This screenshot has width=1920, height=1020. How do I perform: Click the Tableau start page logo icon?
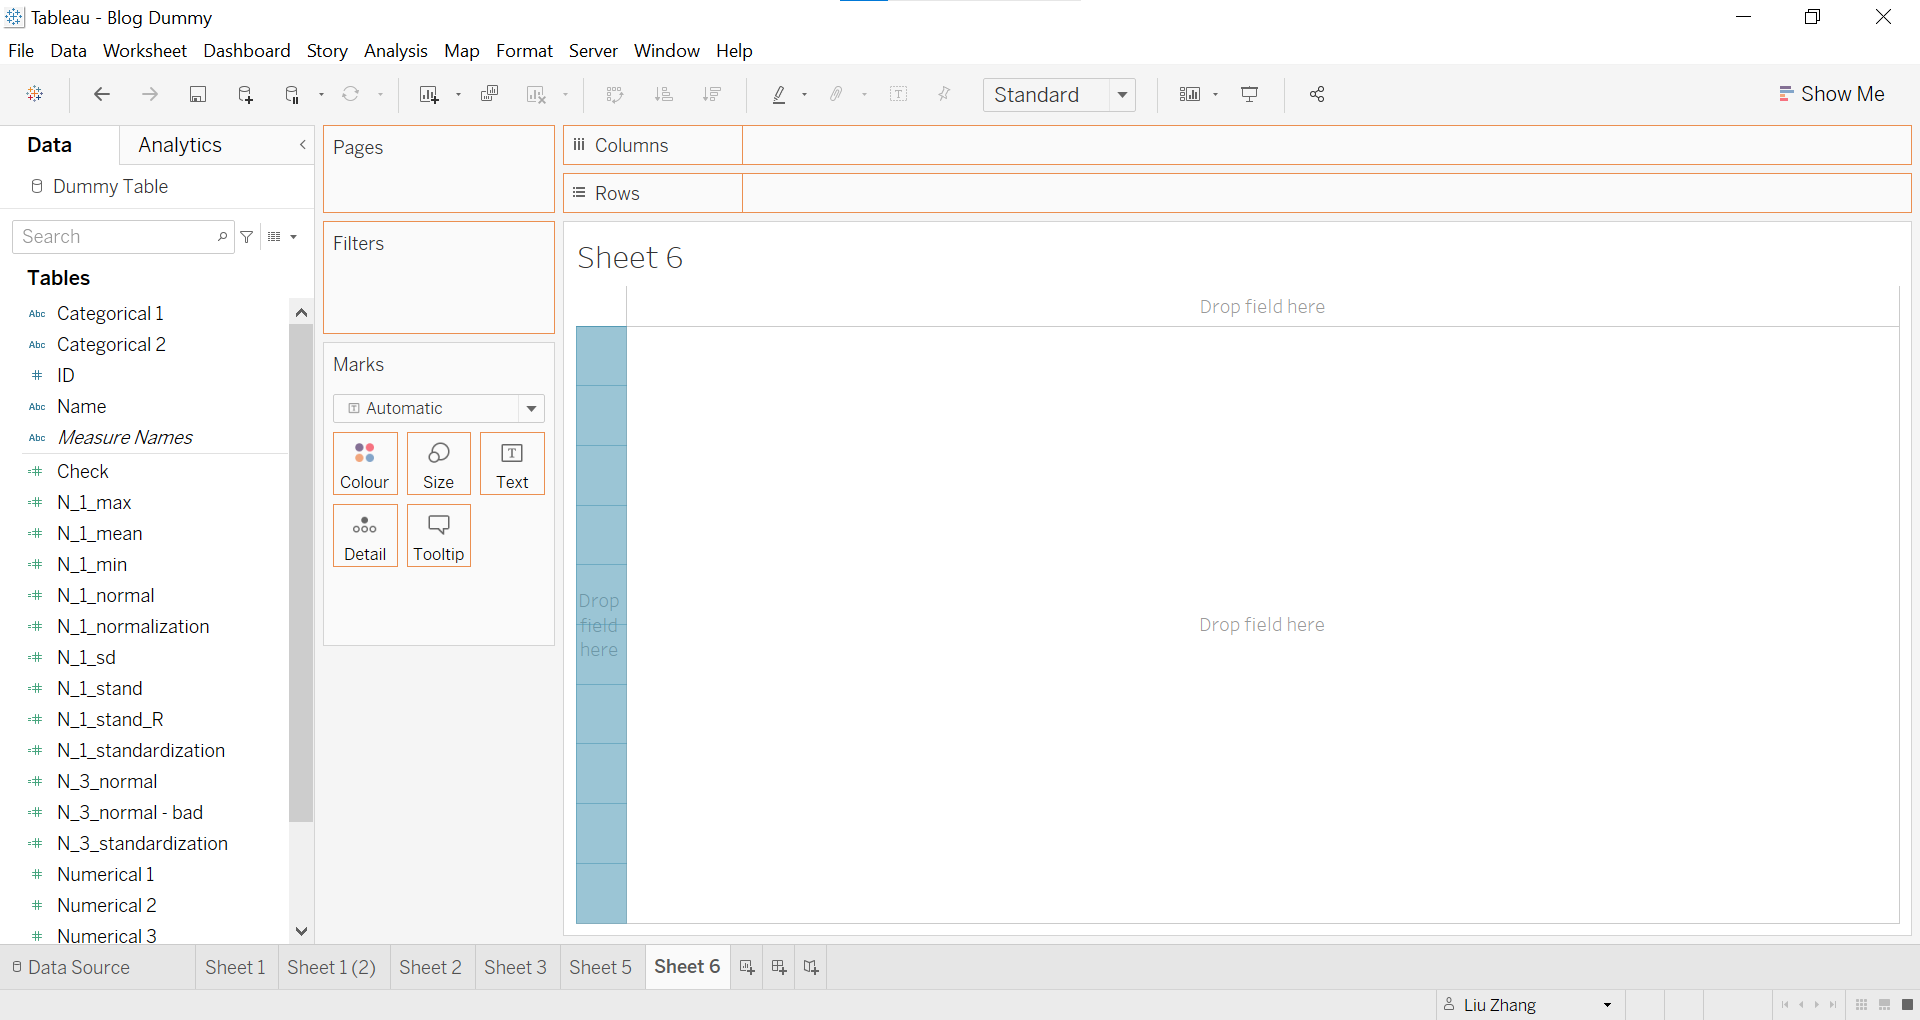tap(35, 94)
